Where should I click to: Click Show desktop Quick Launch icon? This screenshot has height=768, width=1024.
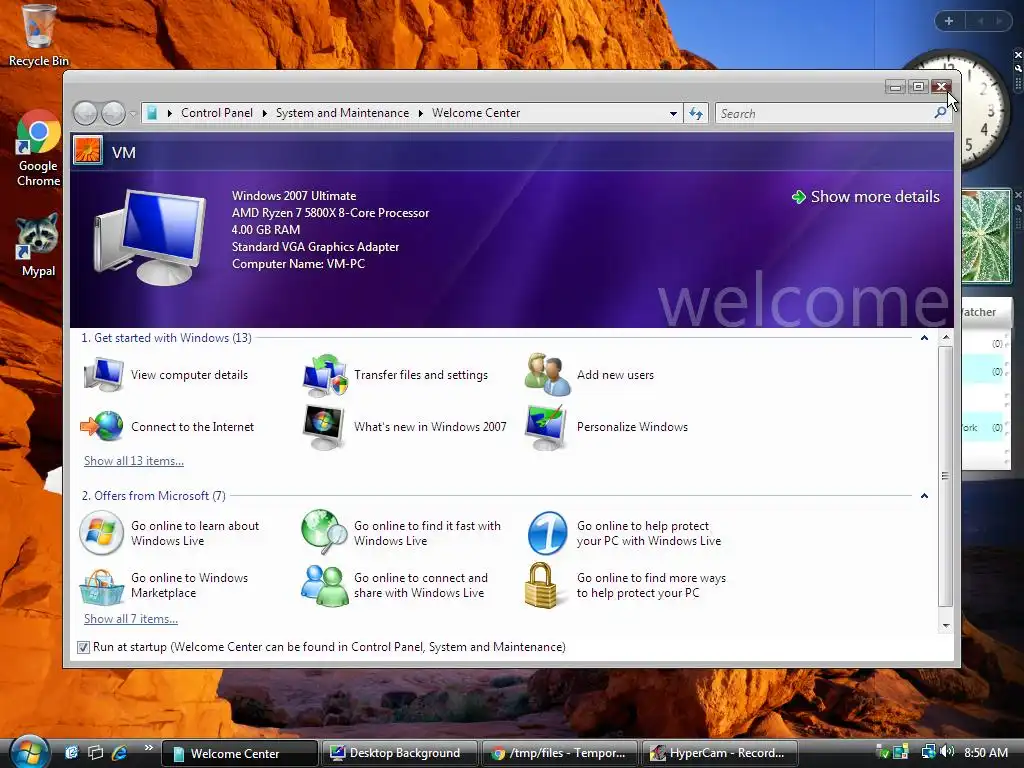point(71,752)
